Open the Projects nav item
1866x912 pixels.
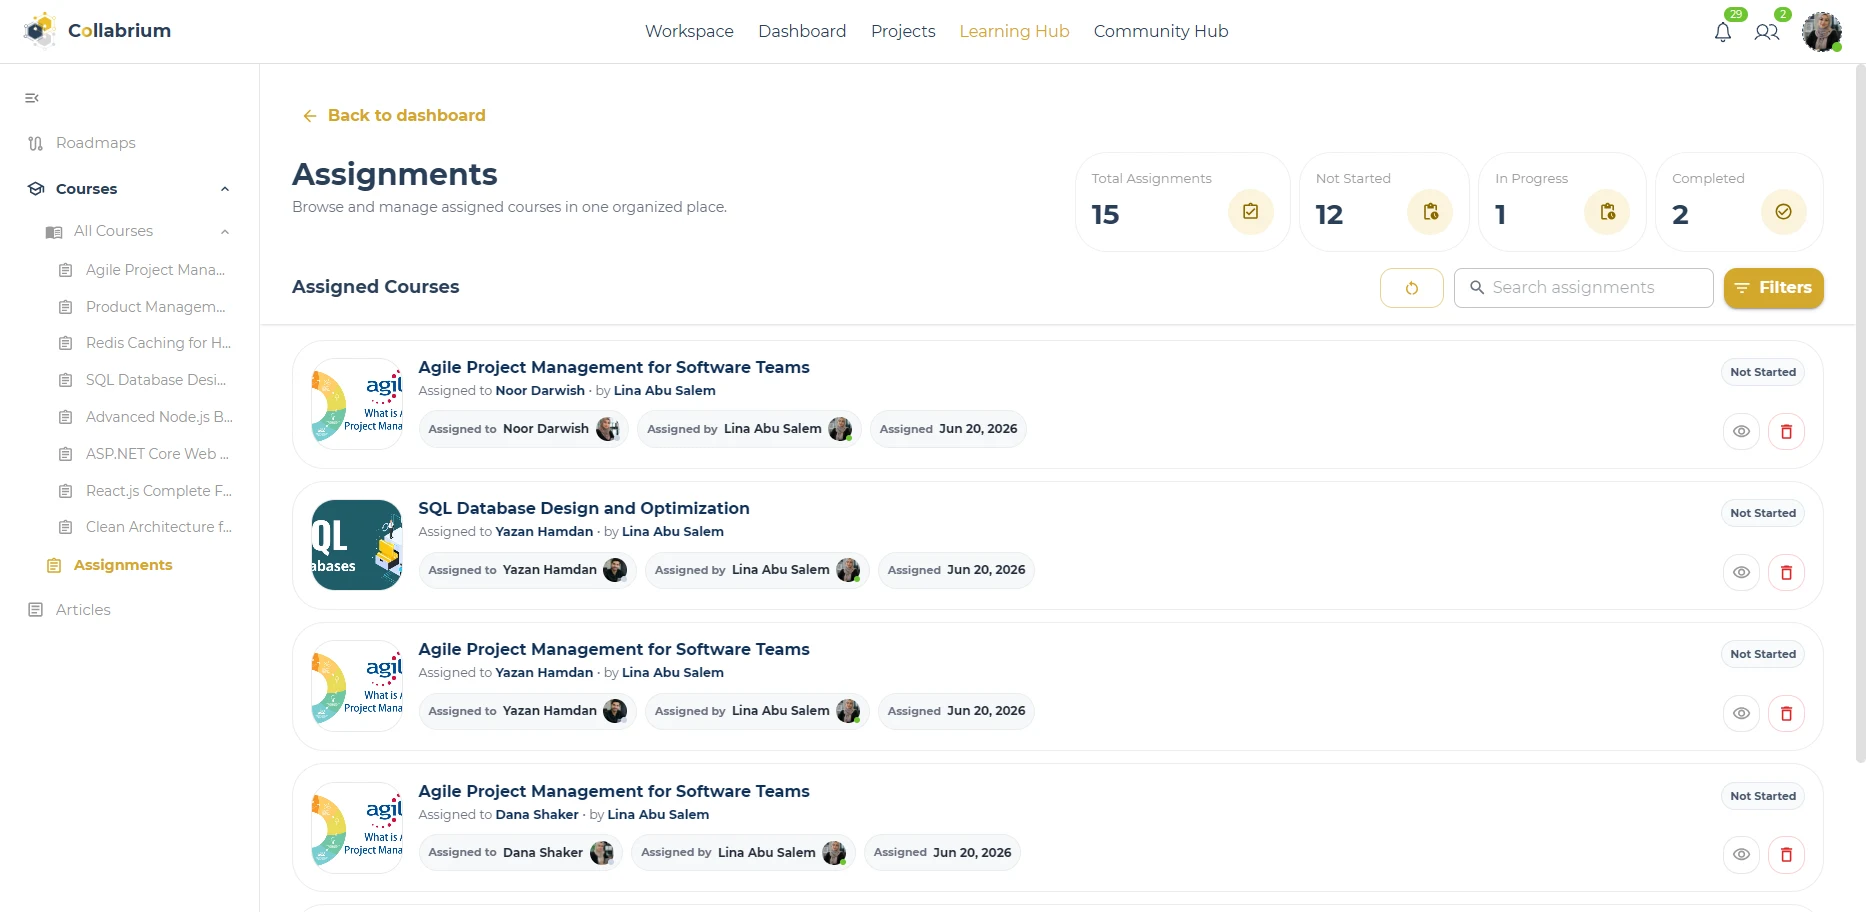903,31
